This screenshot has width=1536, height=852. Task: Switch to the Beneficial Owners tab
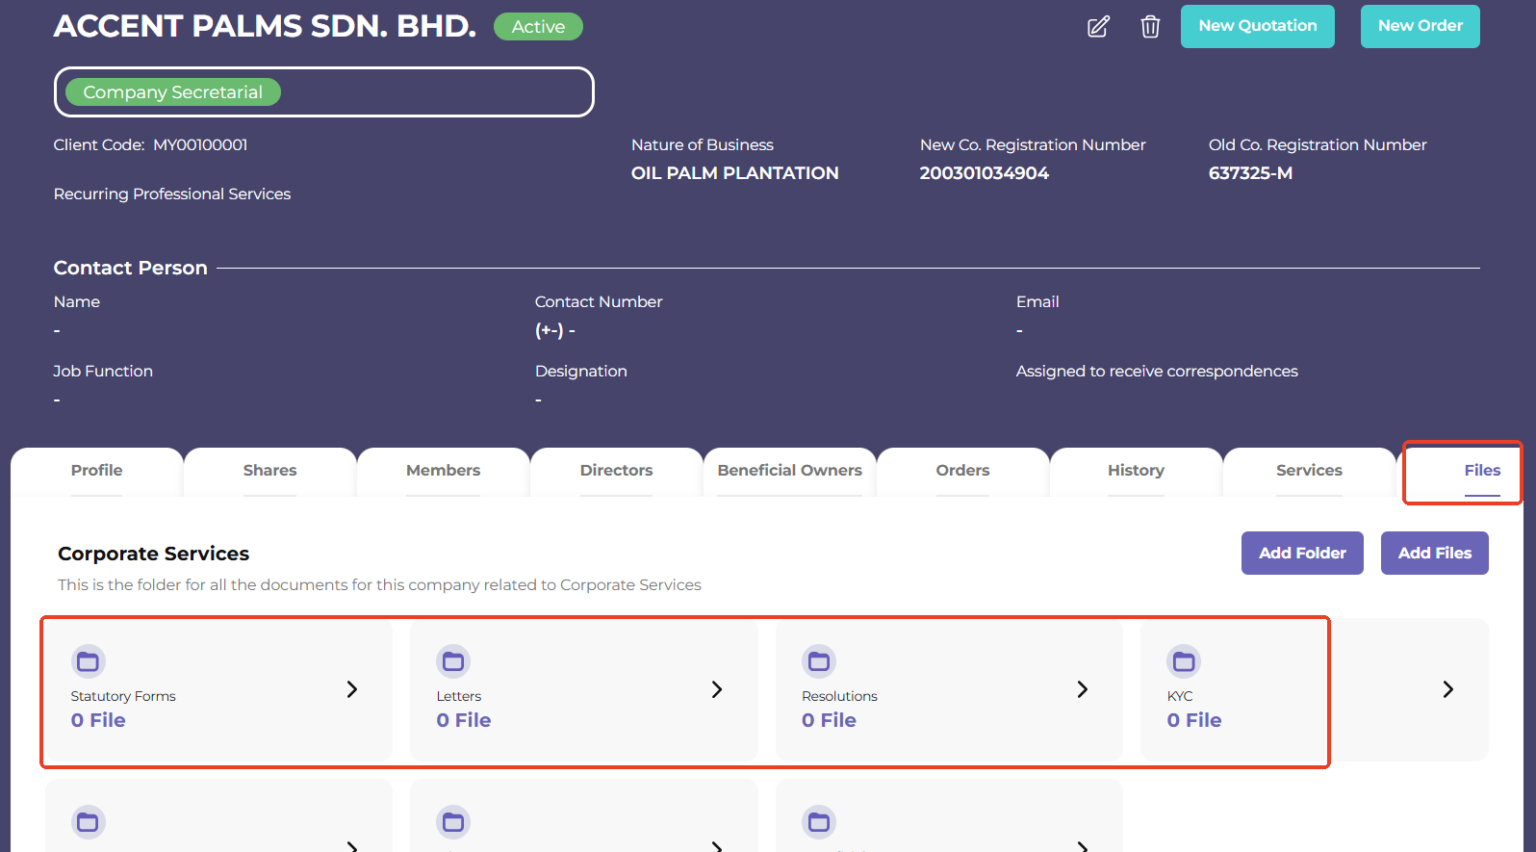[789, 470]
